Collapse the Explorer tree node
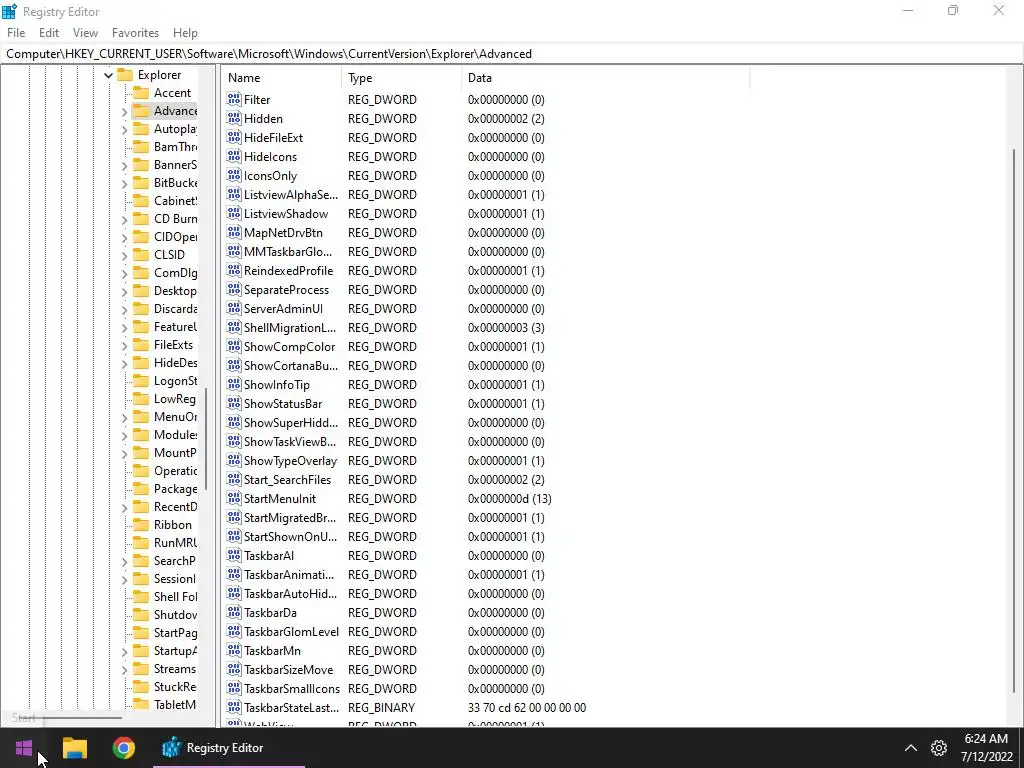The width and height of the screenshot is (1024, 768). click(x=108, y=75)
